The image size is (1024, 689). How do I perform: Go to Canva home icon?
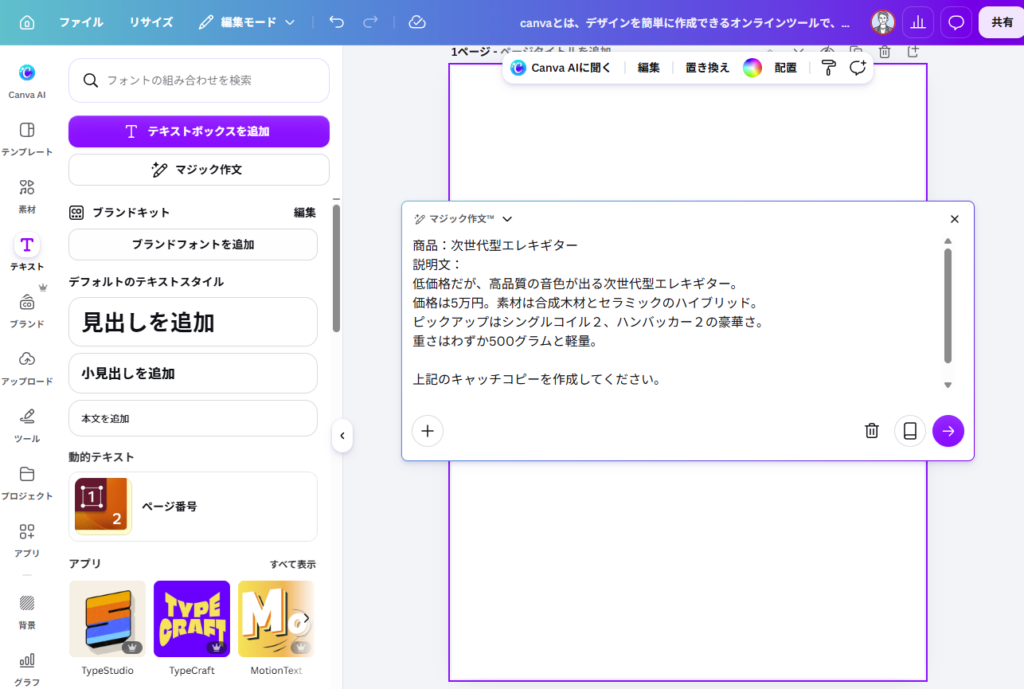(27, 23)
